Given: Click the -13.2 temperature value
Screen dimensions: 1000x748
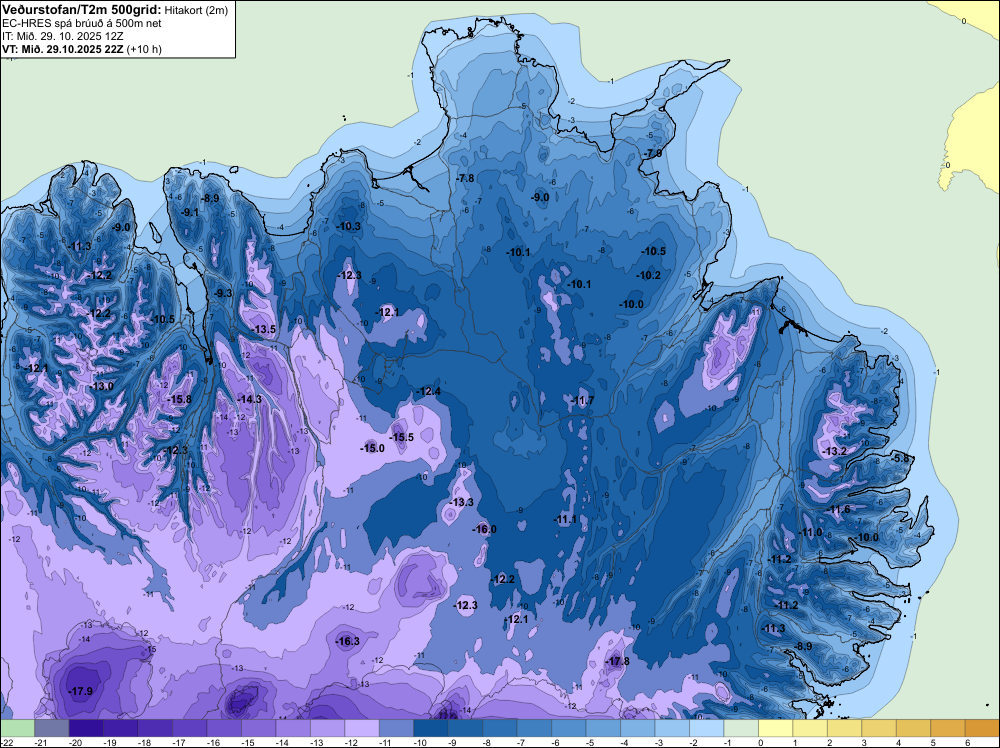Looking at the screenshot, I should 835,451.
